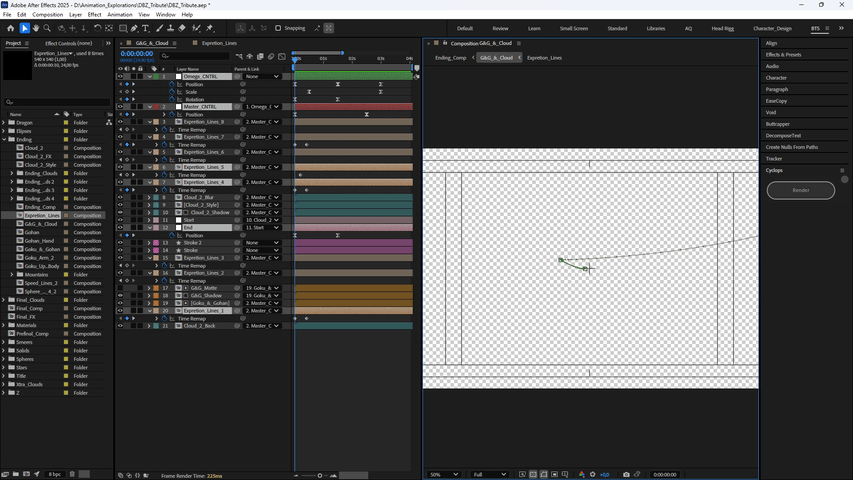Toggle the Position stopwatch under Omega_CNTRL

pyautogui.click(x=172, y=84)
